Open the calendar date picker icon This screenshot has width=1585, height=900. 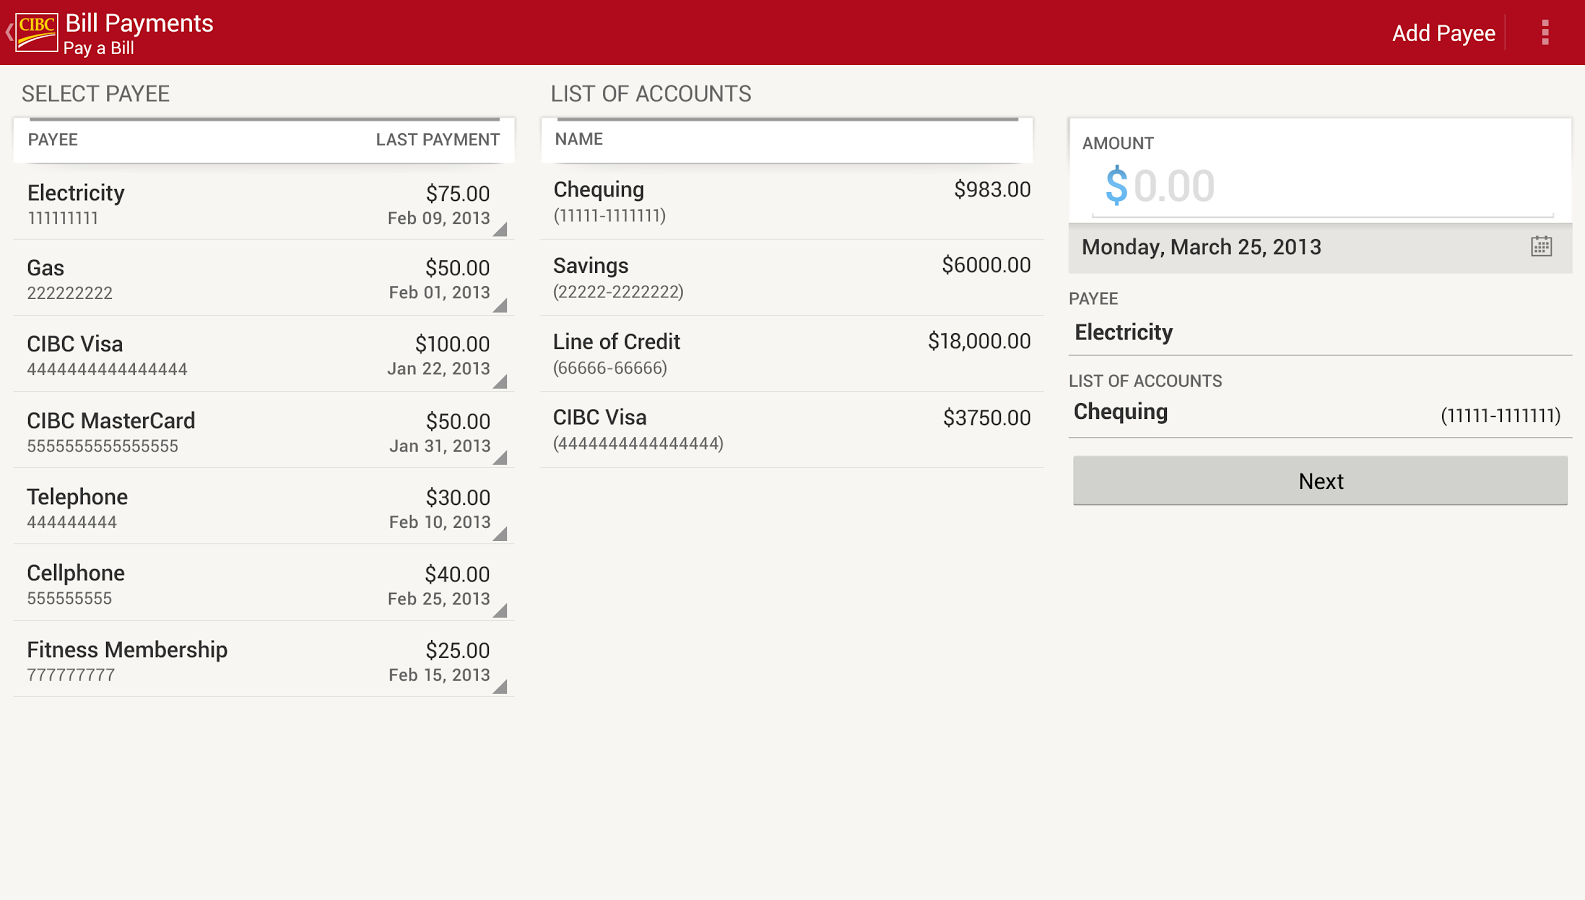1541,246
